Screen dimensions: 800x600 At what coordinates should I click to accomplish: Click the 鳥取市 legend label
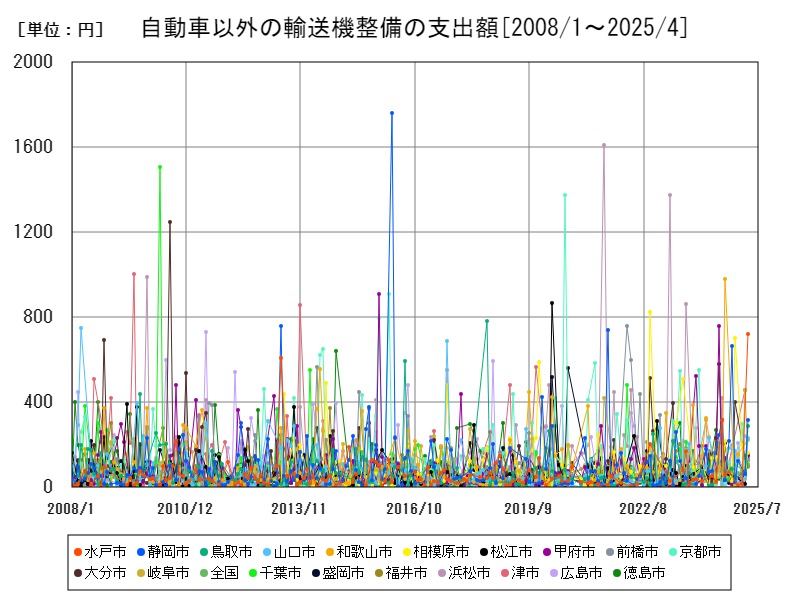point(231,552)
